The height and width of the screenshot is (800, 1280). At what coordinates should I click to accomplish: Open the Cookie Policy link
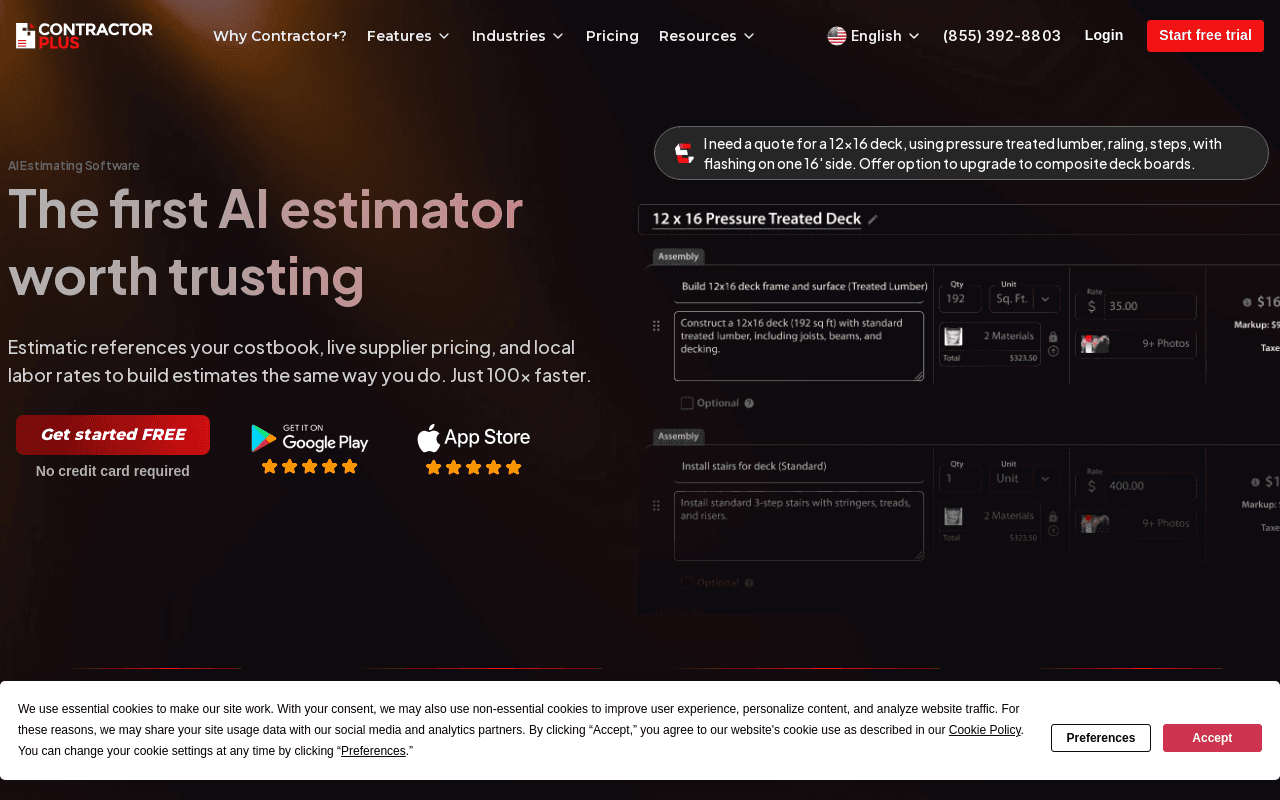[985, 730]
